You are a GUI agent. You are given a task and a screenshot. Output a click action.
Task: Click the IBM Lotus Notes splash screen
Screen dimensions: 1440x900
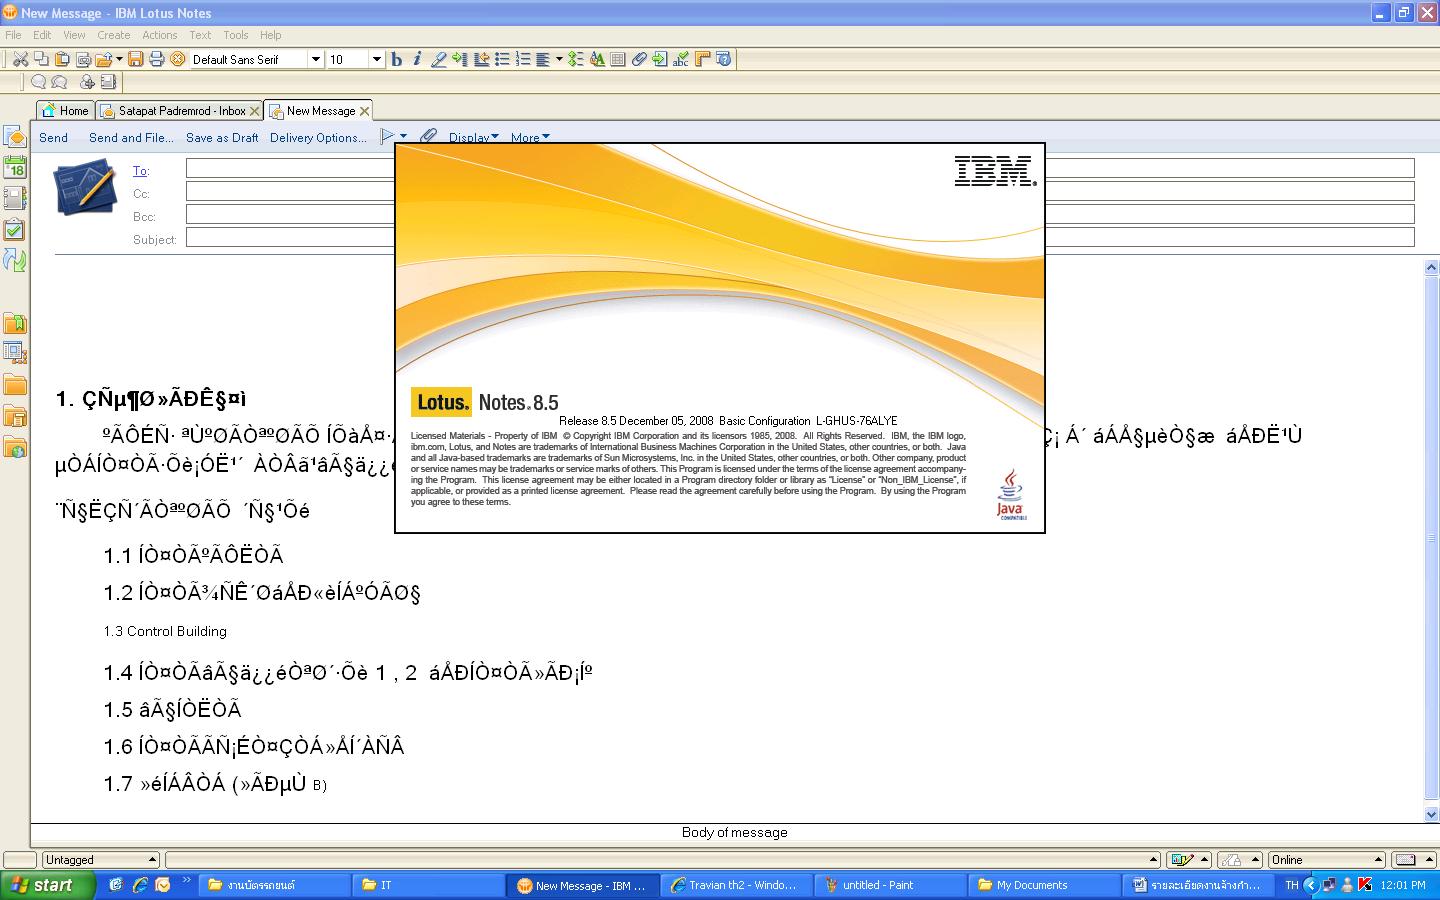[x=720, y=338]
